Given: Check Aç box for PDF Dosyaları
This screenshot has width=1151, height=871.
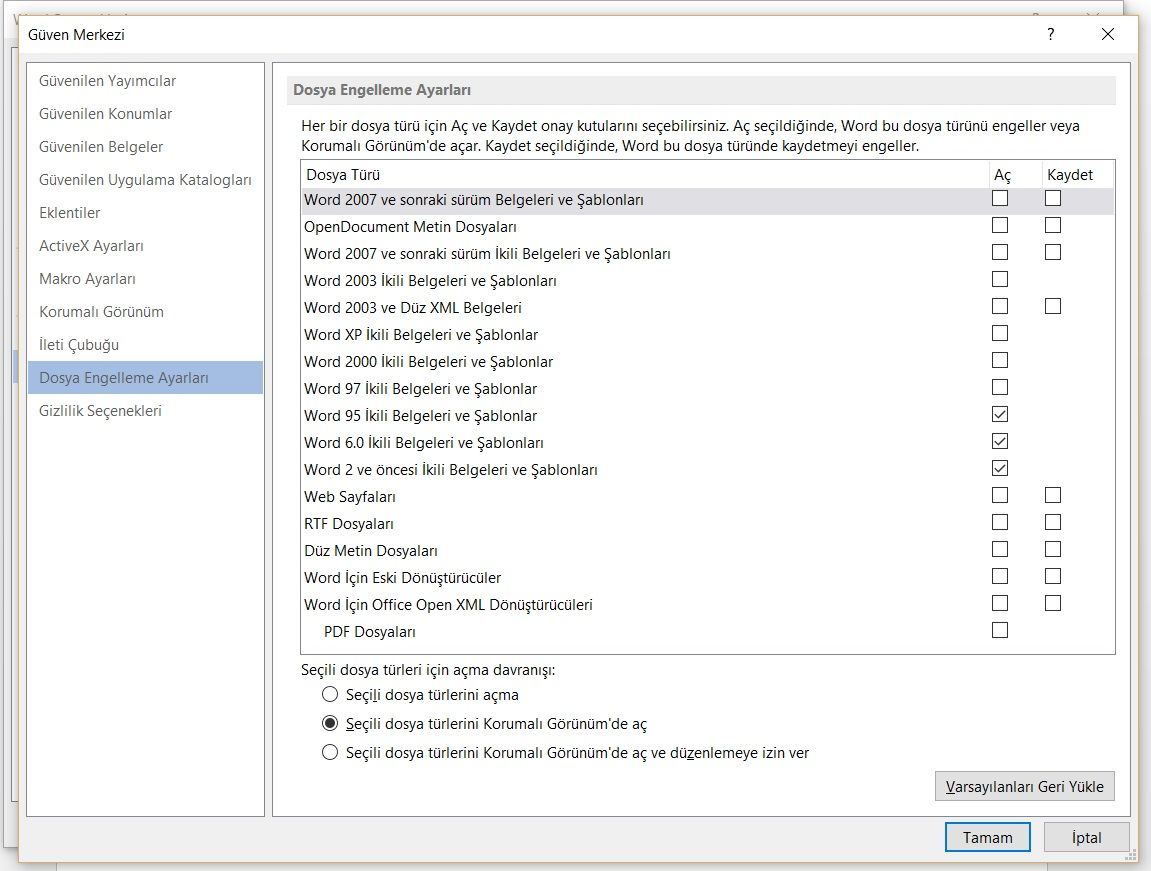Looking at the screenshot, I should [x=1000, y=630].
